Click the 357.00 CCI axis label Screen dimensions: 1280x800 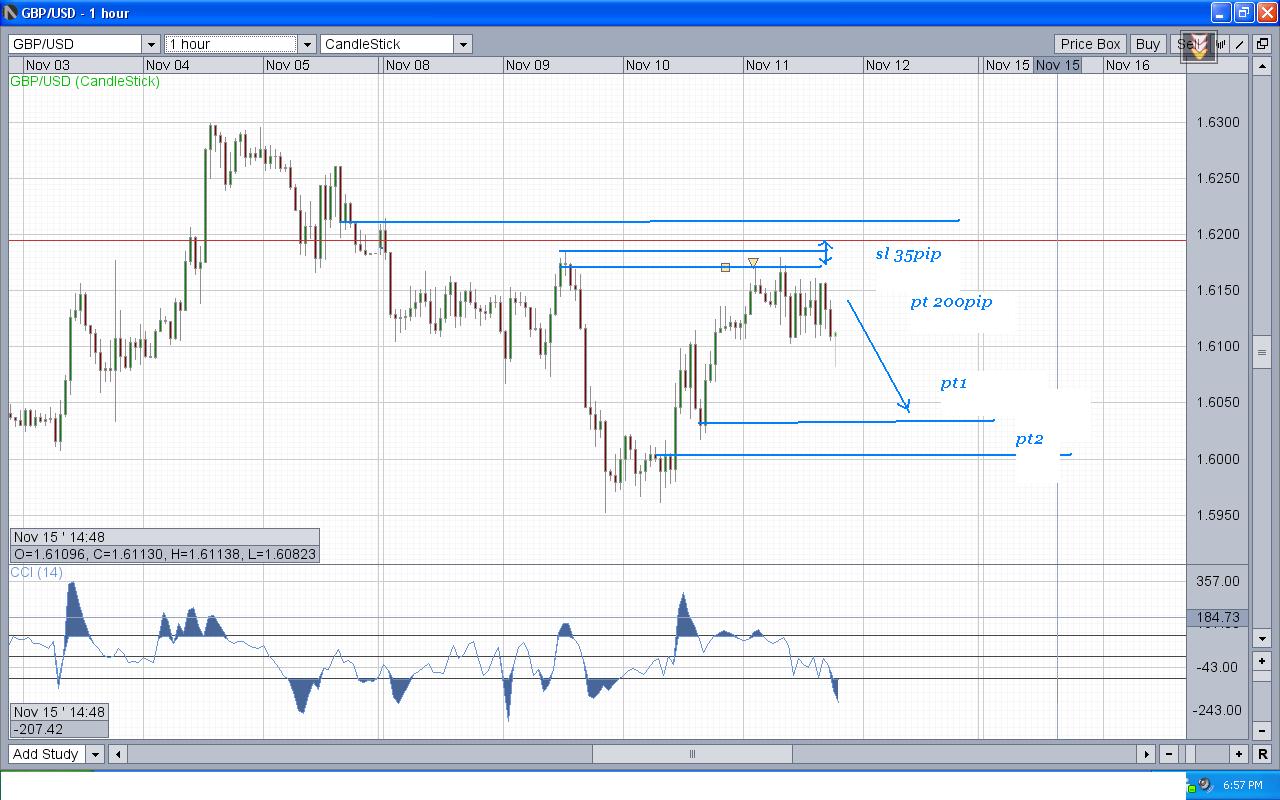pos(1217,581)
